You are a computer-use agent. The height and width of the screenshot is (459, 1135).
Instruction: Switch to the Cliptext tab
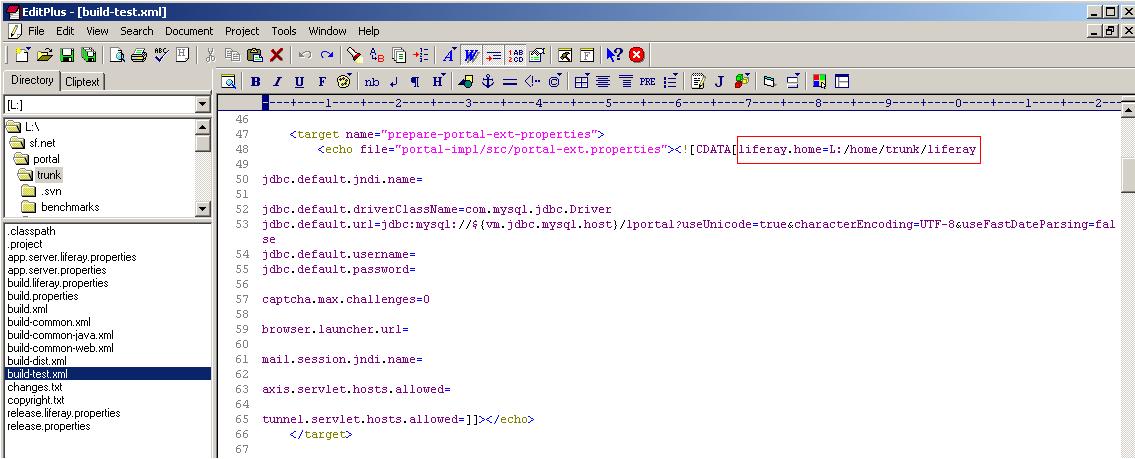[x=82, y=82]
